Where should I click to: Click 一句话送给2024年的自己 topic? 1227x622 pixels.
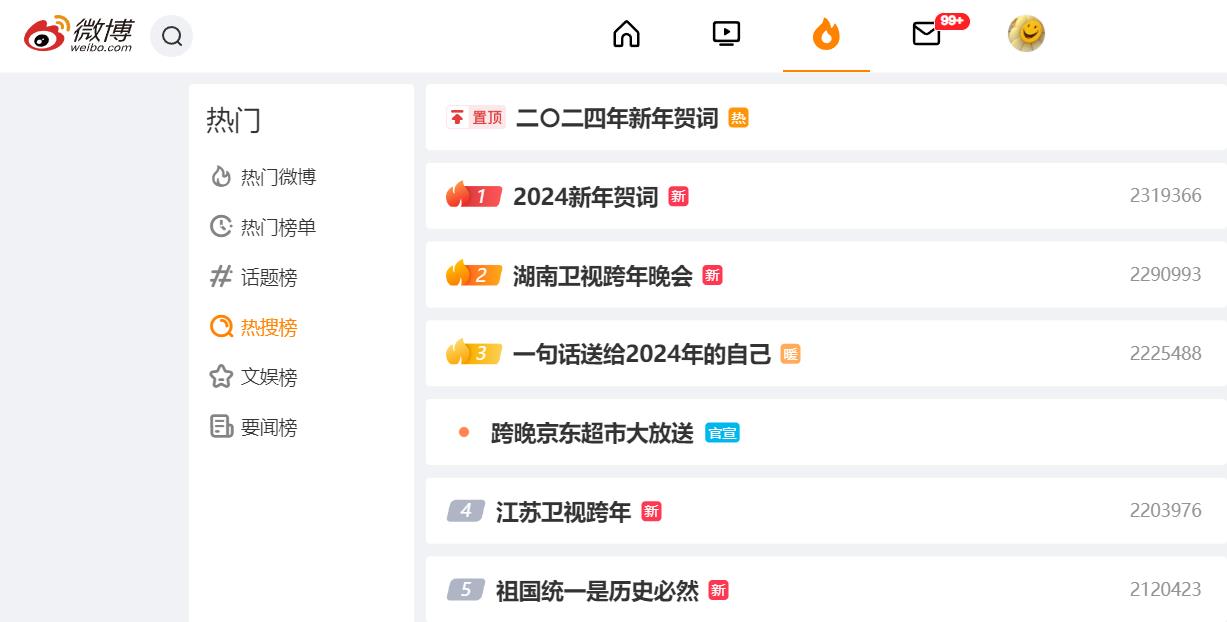point(641,354)
